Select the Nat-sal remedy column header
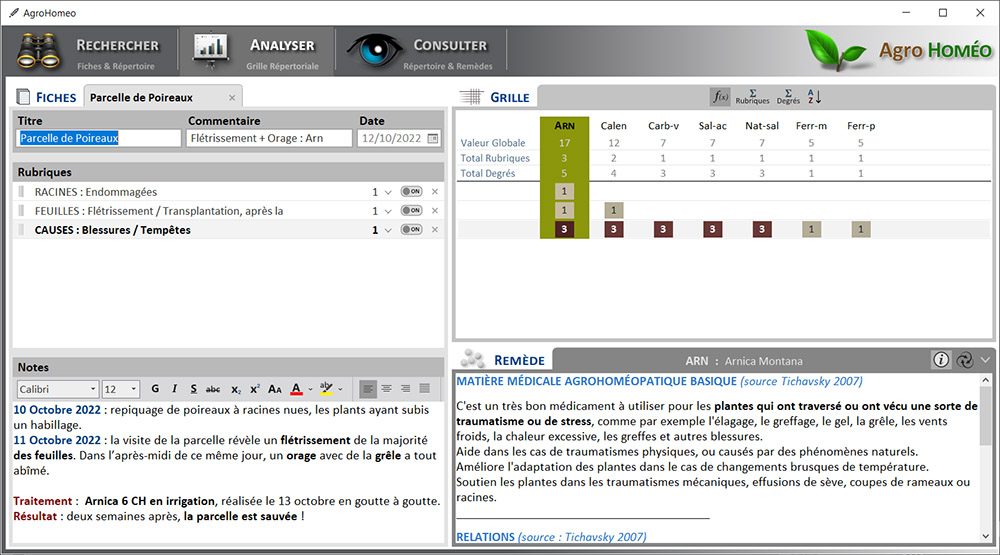This screenshot has width=1000, height=555. click(x=761, y=126)
